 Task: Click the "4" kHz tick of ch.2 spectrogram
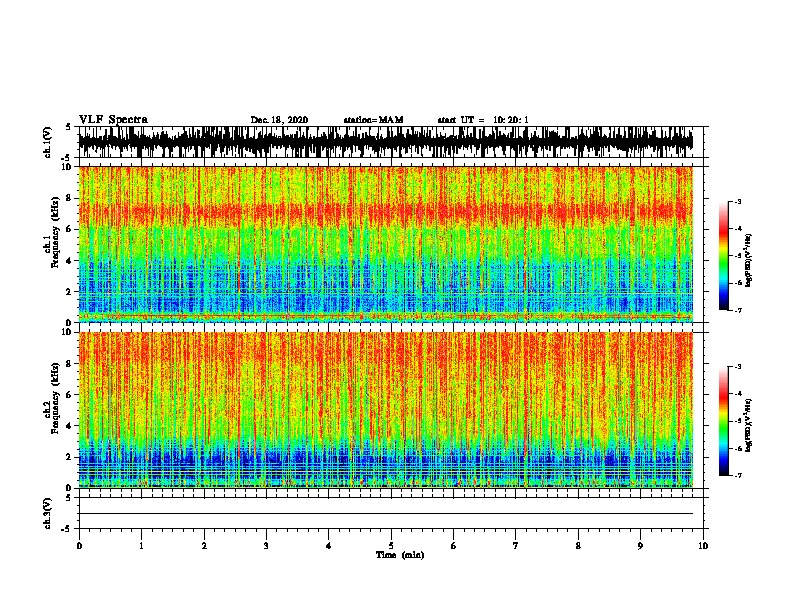pos(71,426)
